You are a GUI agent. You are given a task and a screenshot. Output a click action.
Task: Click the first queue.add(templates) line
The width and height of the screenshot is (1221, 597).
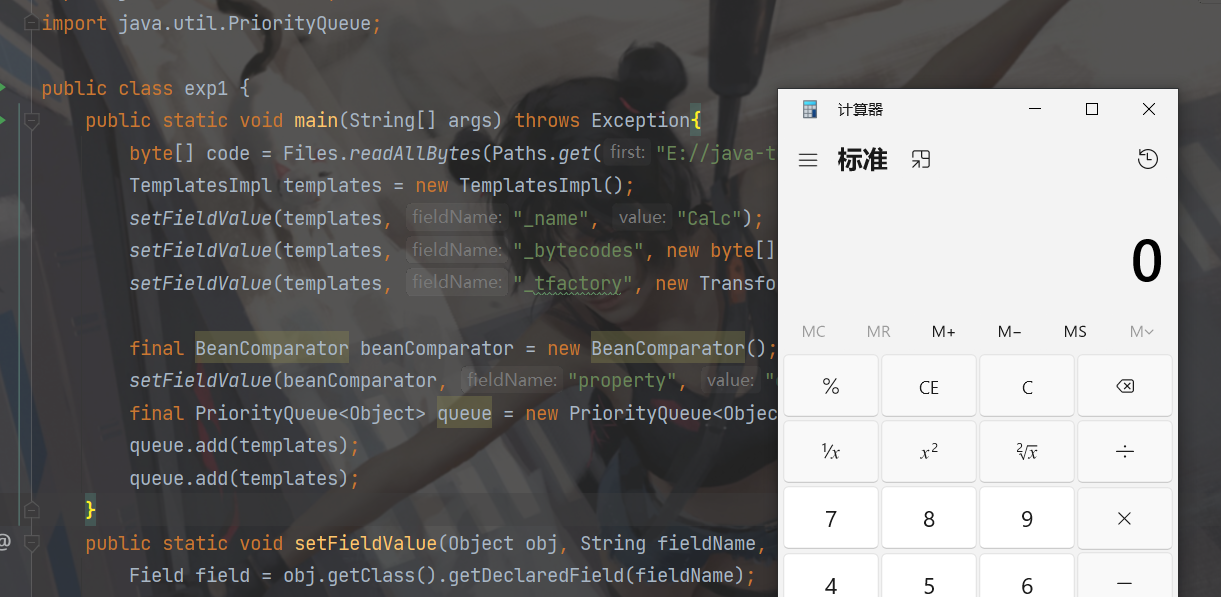[x=244, y=445]
